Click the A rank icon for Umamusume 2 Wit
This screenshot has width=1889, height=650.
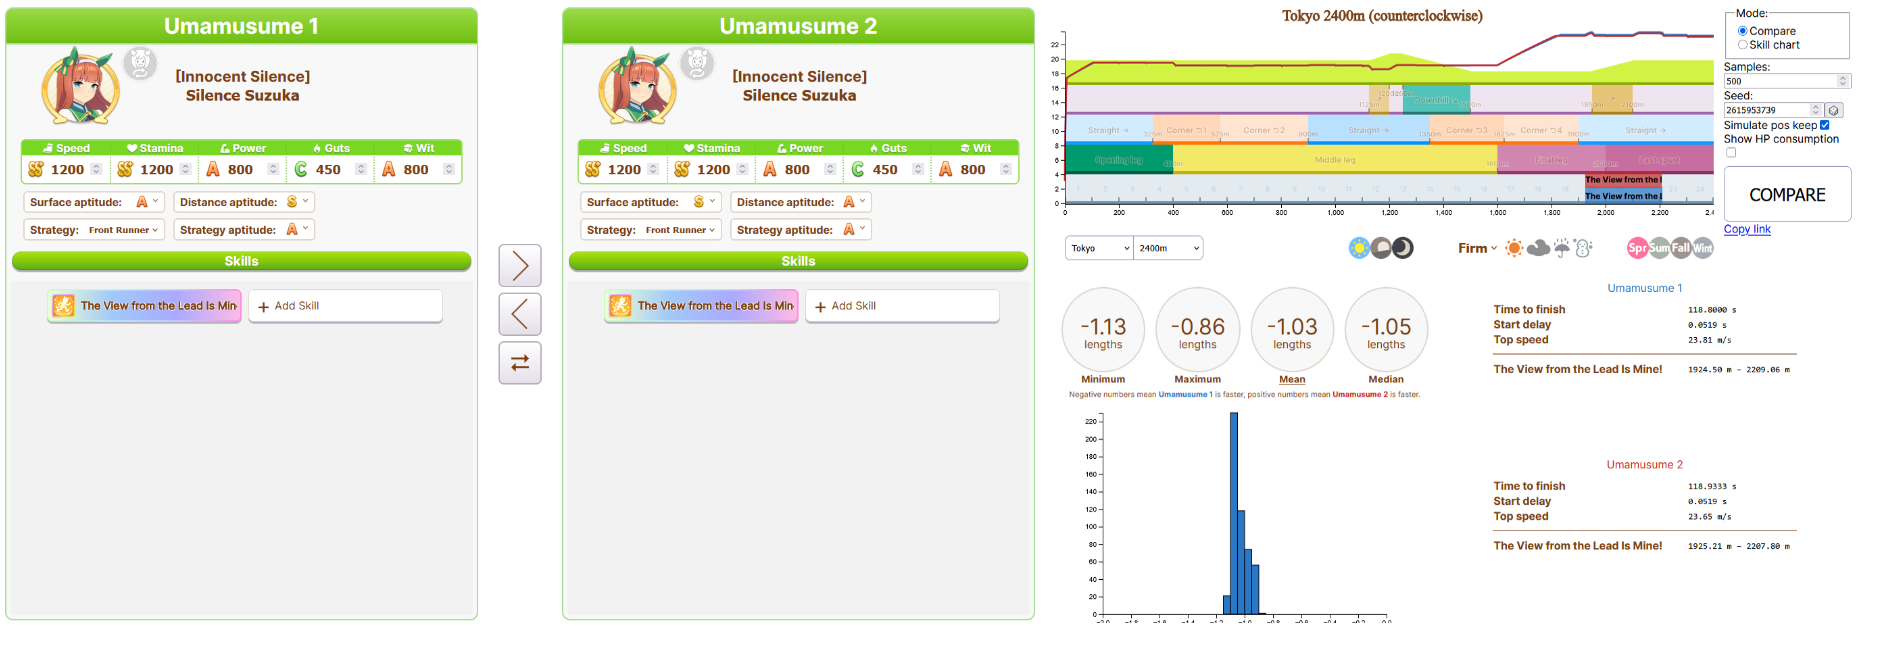[x=945, y=169]
